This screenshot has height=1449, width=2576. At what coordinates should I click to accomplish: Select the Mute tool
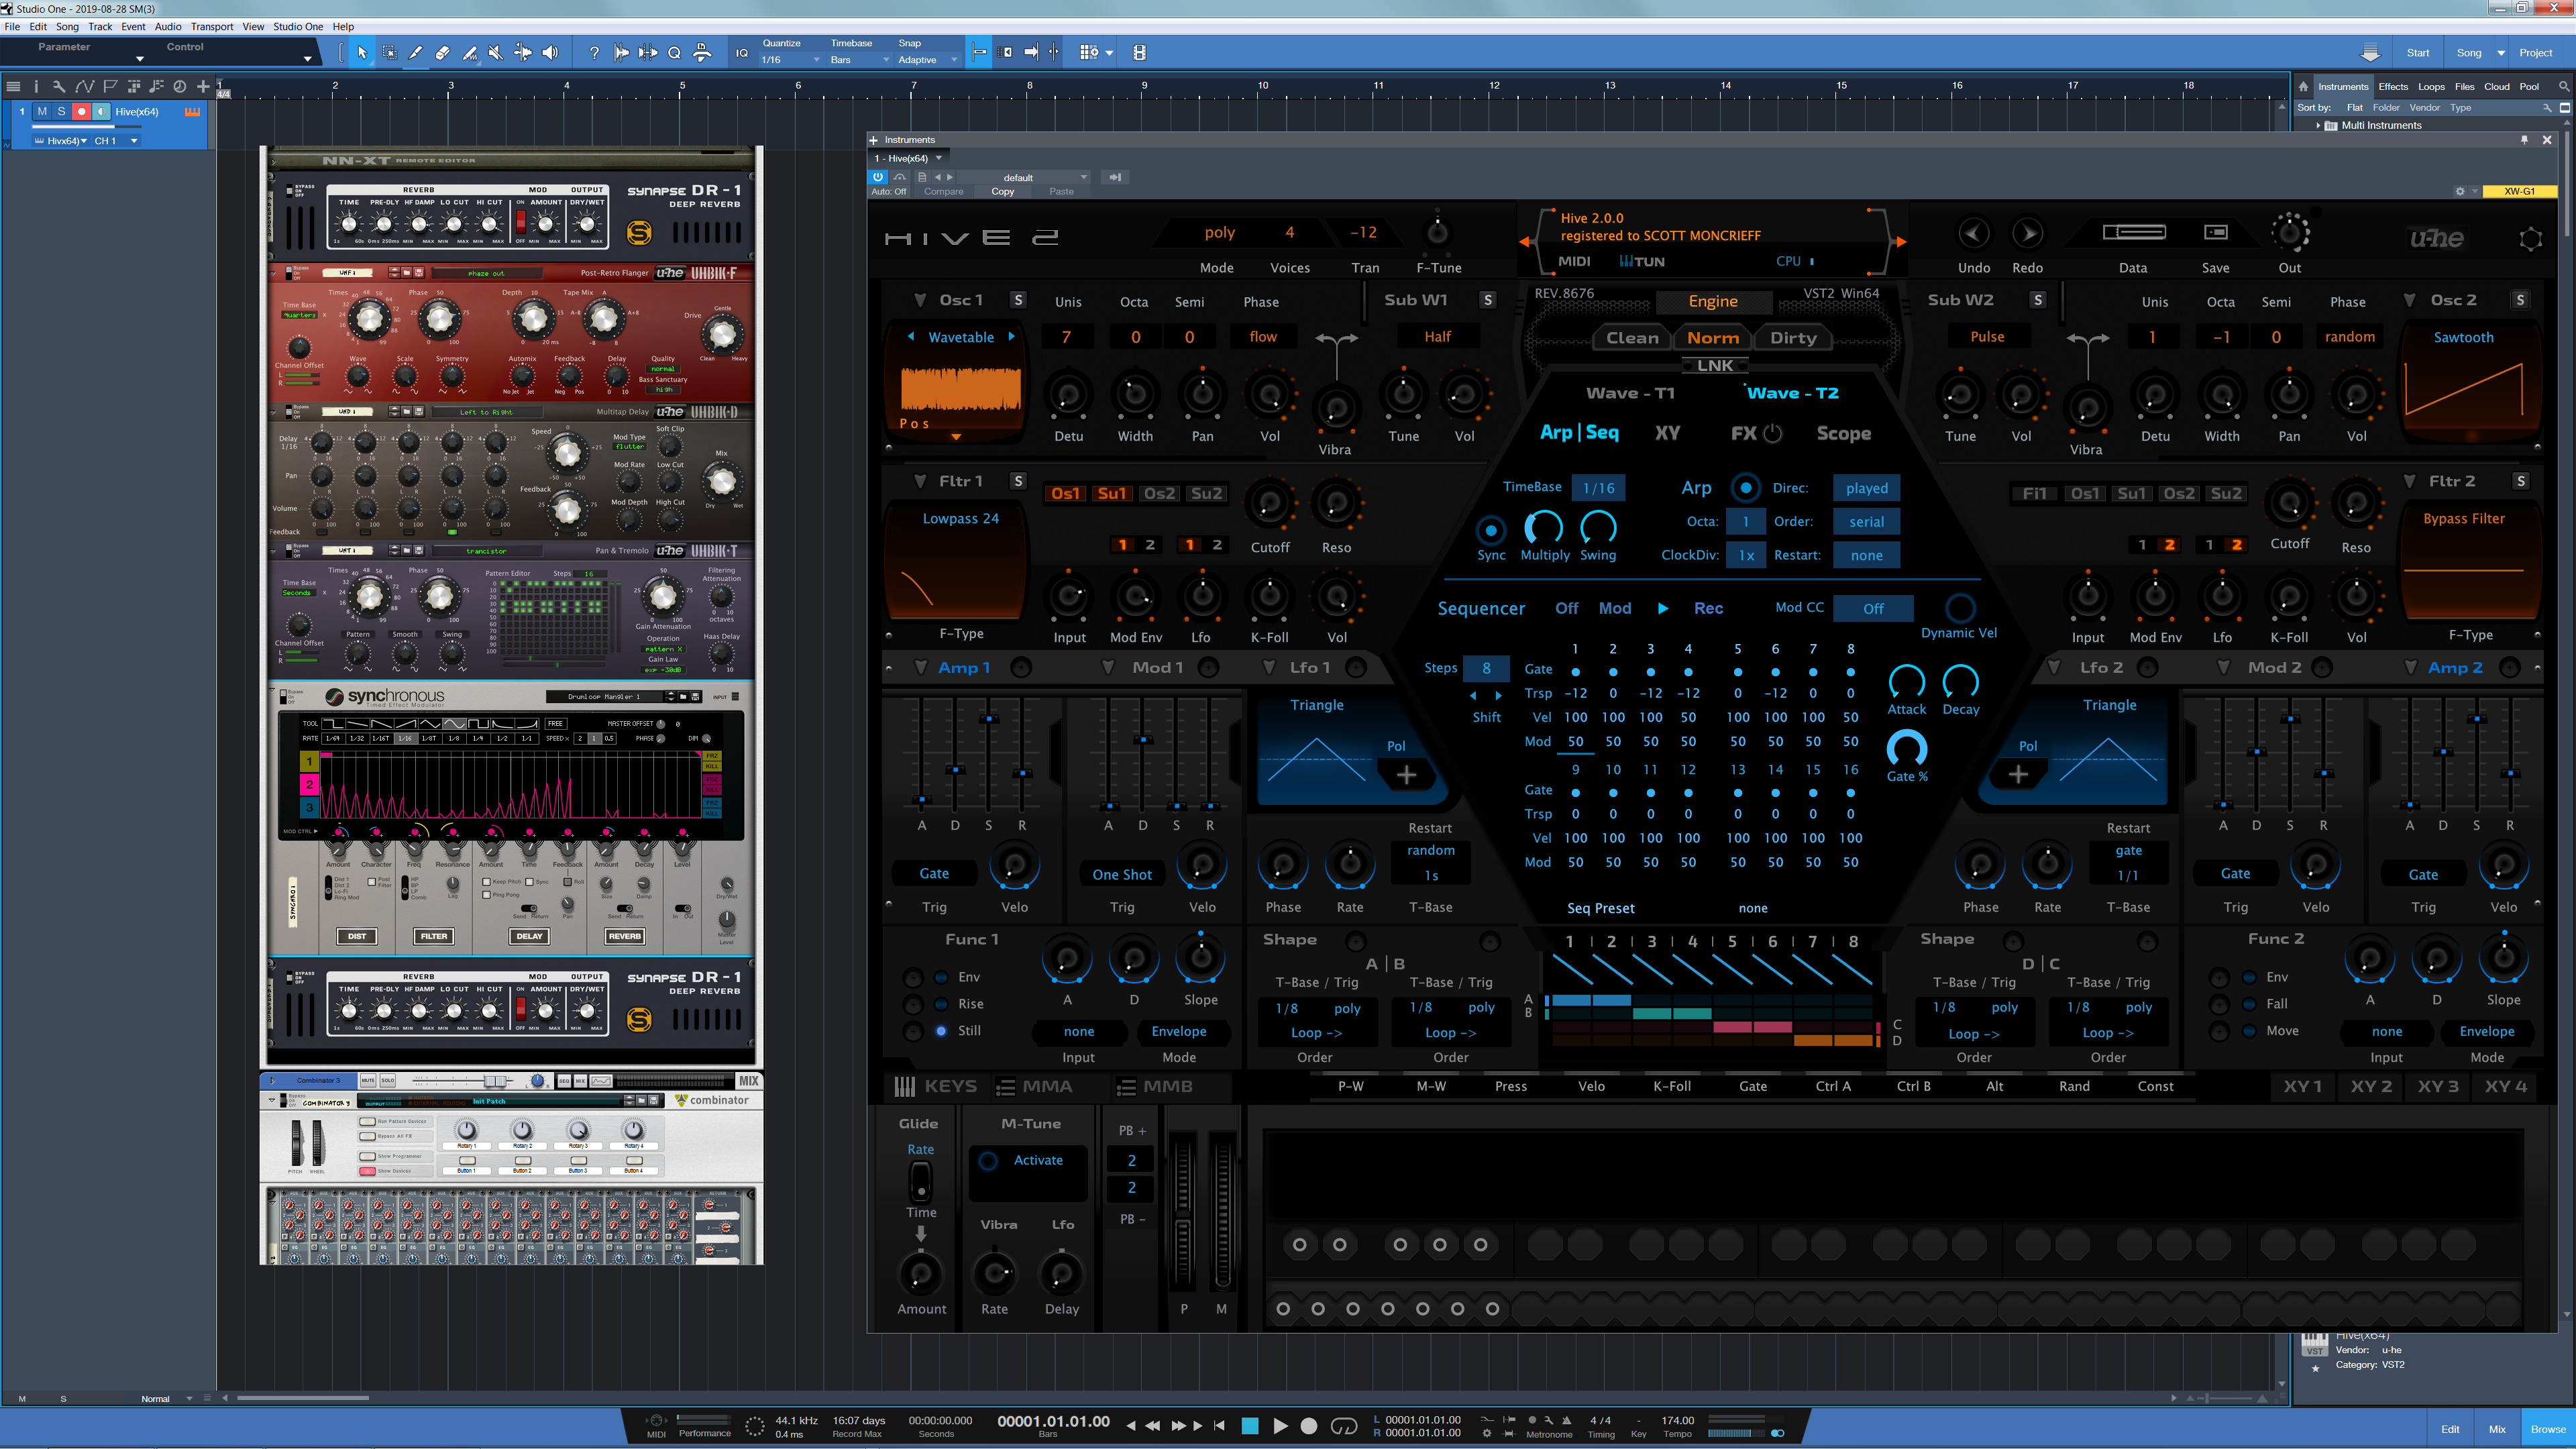(496, 53)
